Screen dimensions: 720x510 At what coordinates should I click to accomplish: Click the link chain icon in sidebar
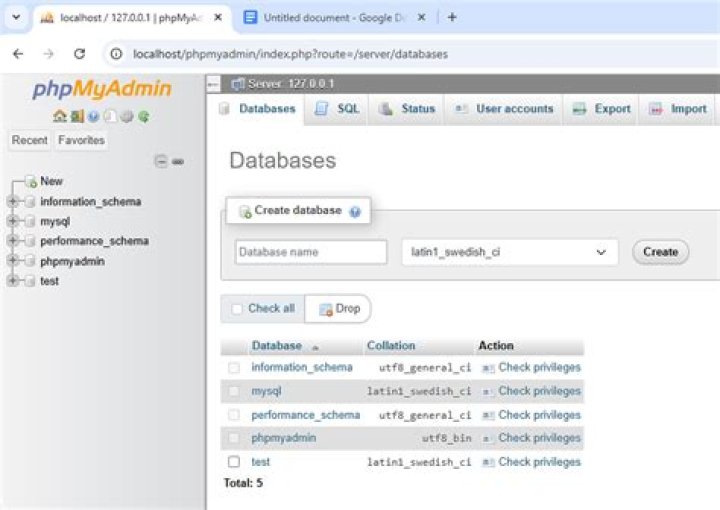tap(178, 161)
